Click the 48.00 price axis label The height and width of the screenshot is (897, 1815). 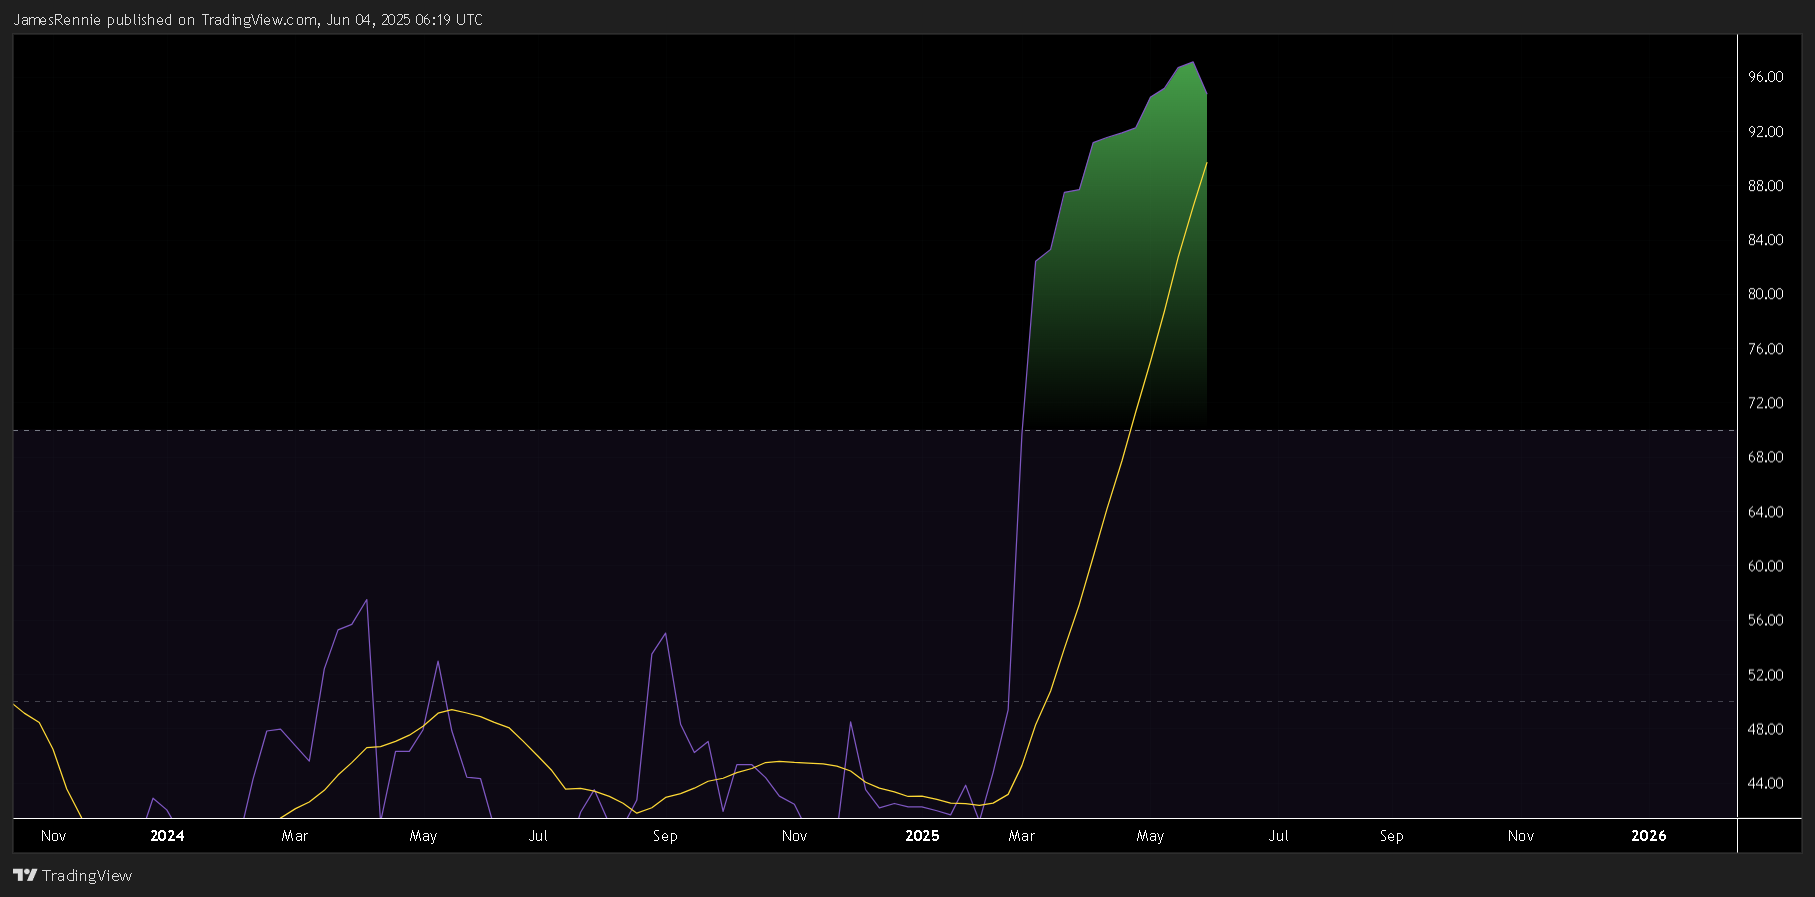pyautogui.click(x=1765, y=728)
